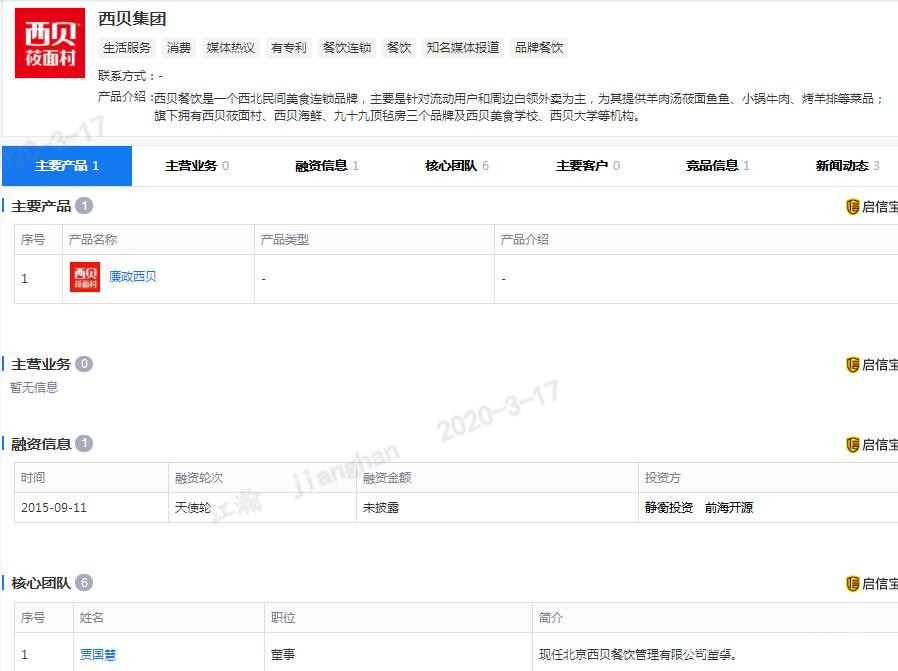Open the 廉政西贝 product link

pyautogui.click(x=133, y=277)
